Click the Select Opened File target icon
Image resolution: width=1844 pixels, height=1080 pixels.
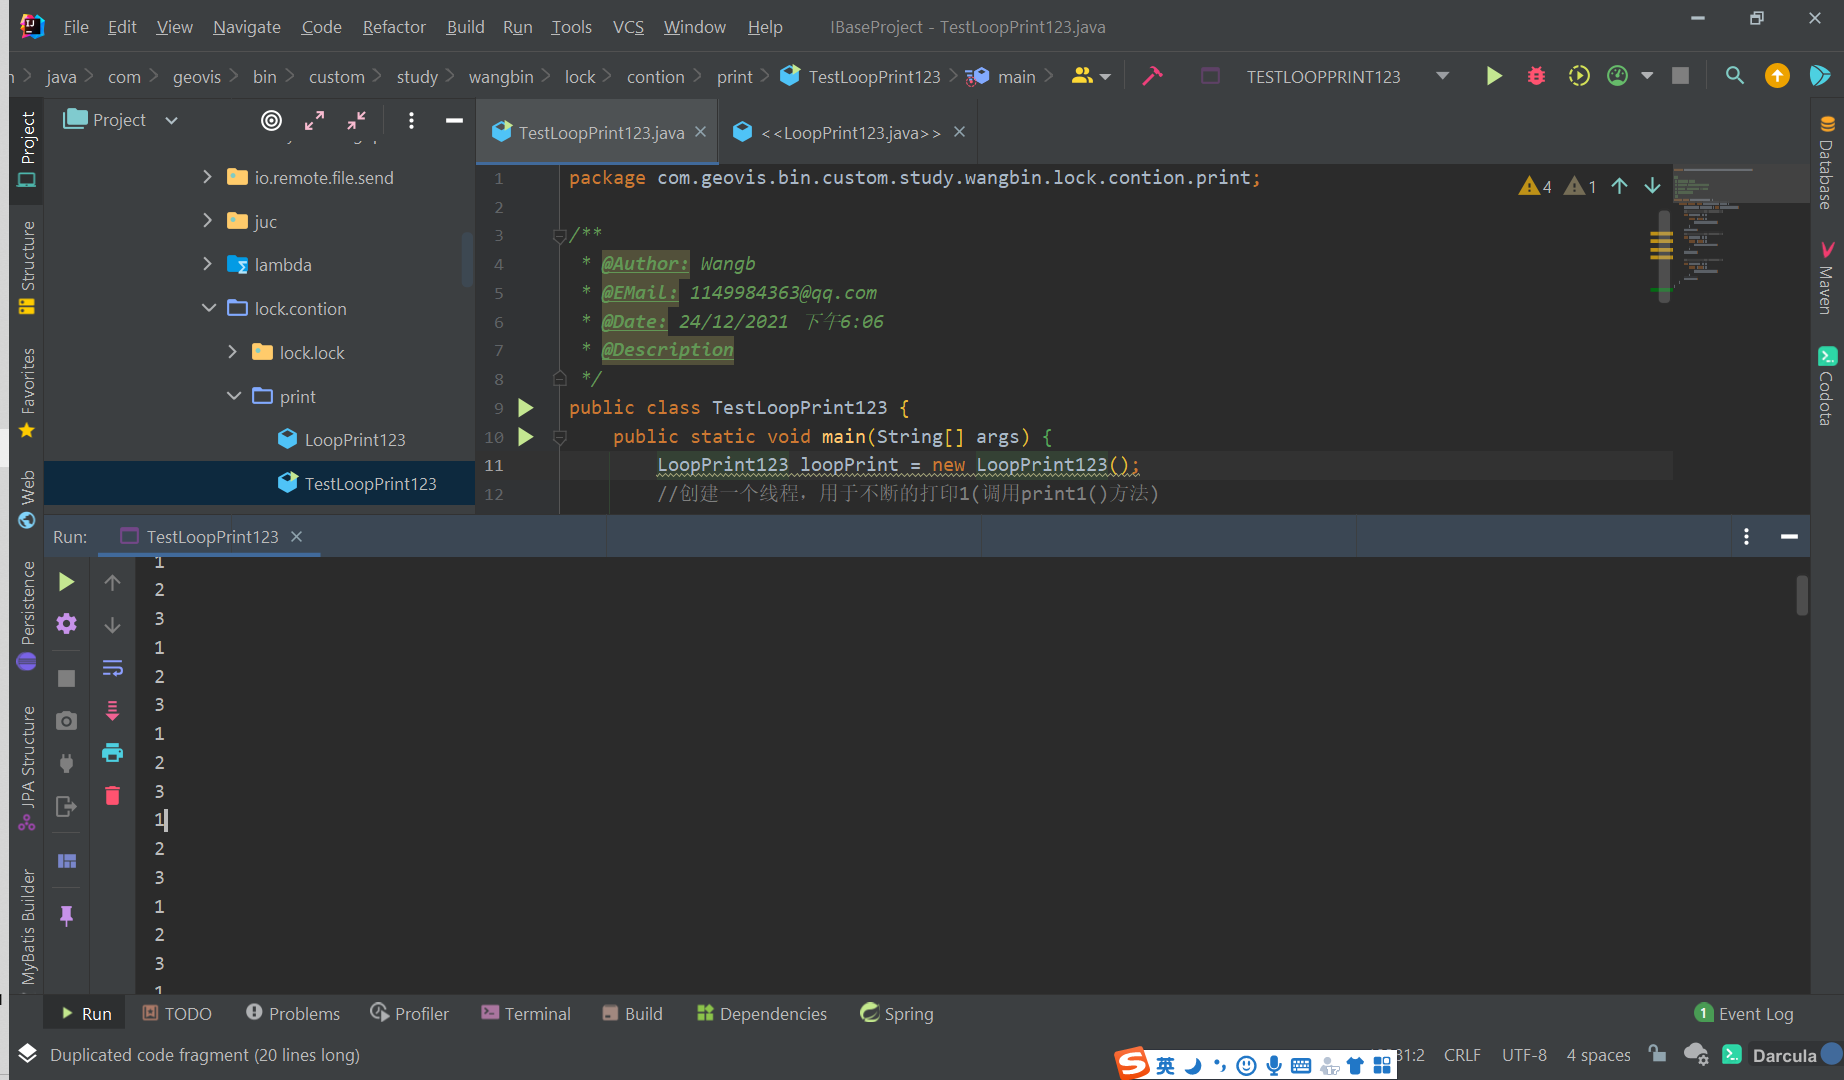coord(271,120)
